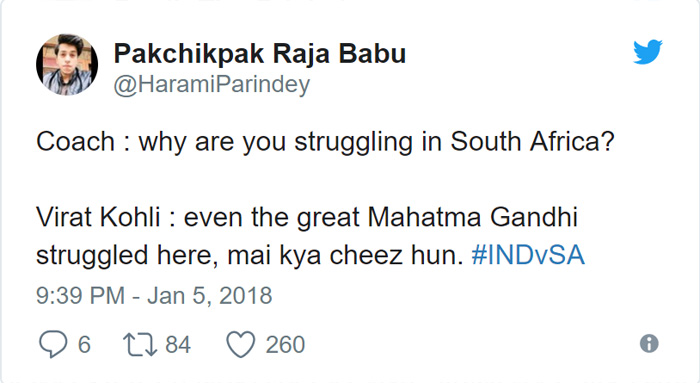
Task: Click the Twitter bird logo
Action: (x=647, y=52)
